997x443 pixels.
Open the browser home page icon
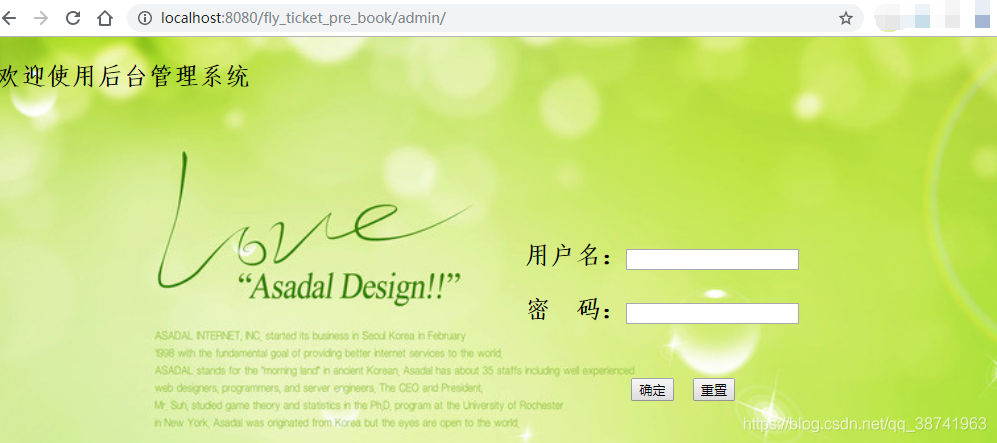pyautogui.click(x=105, y=18)
